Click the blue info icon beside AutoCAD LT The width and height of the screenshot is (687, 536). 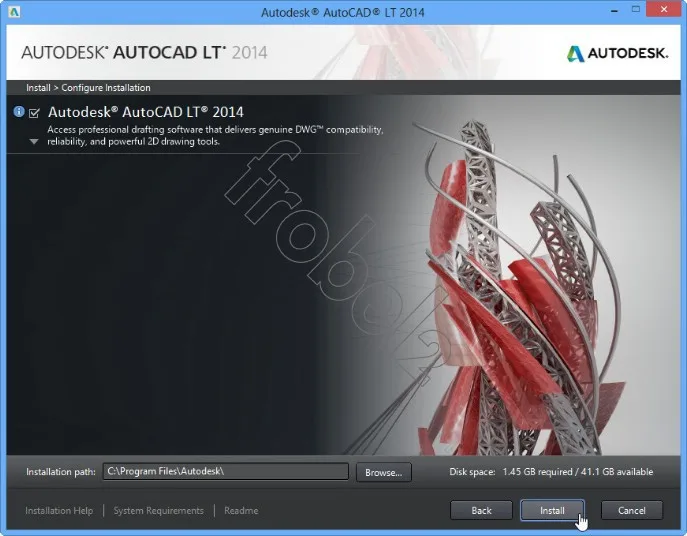click(19, 112)
